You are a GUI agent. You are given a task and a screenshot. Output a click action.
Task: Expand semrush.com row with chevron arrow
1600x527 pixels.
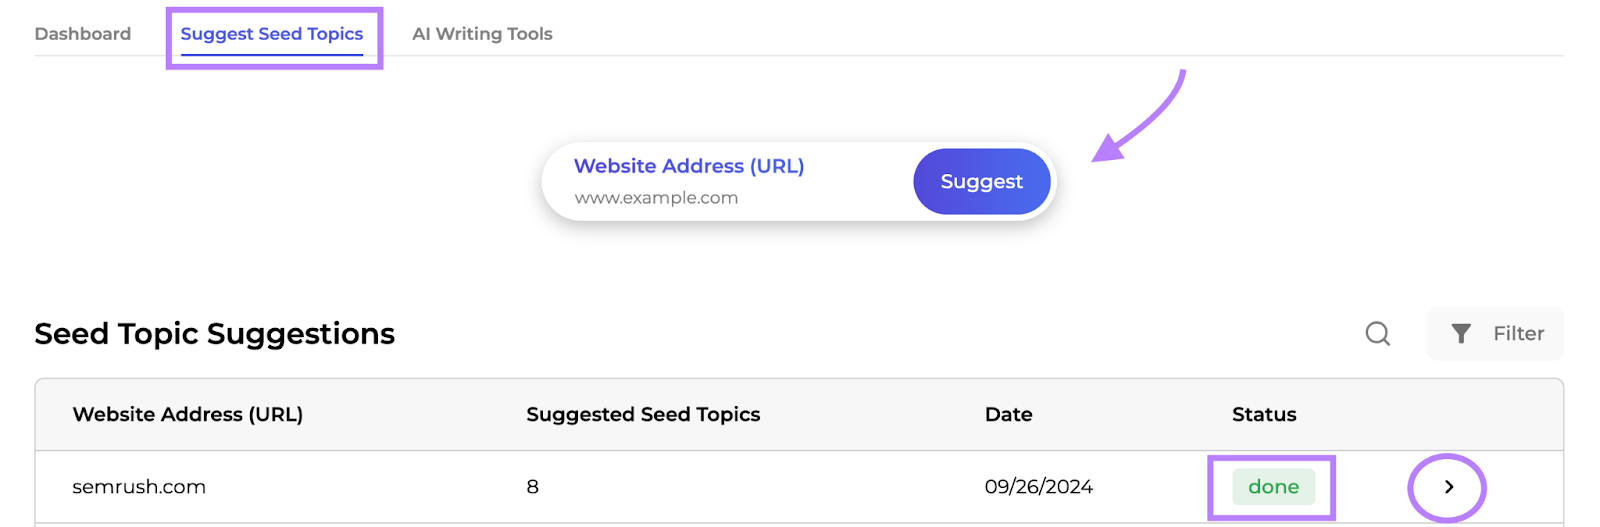click(1448, 487)
